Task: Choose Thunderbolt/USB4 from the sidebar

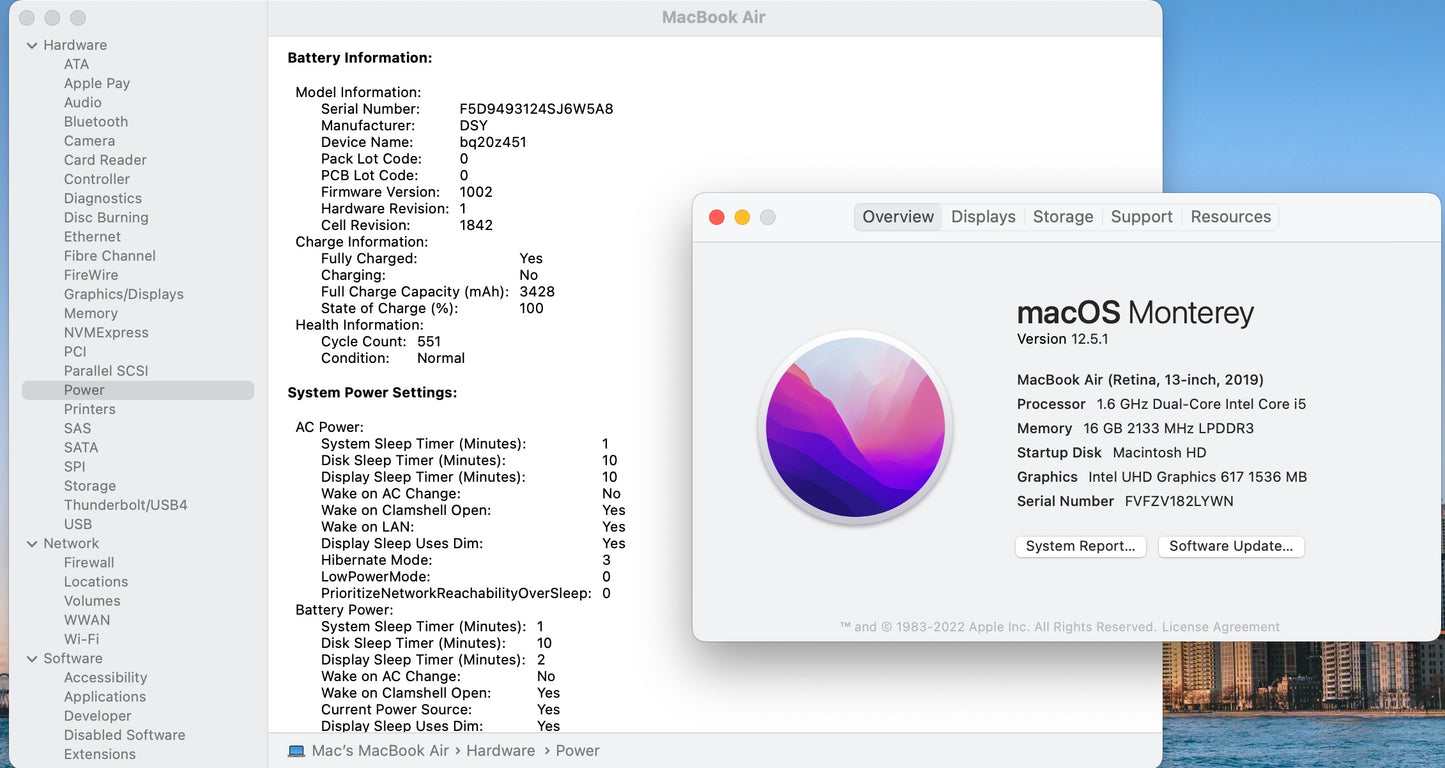Action: pos(126,505)
